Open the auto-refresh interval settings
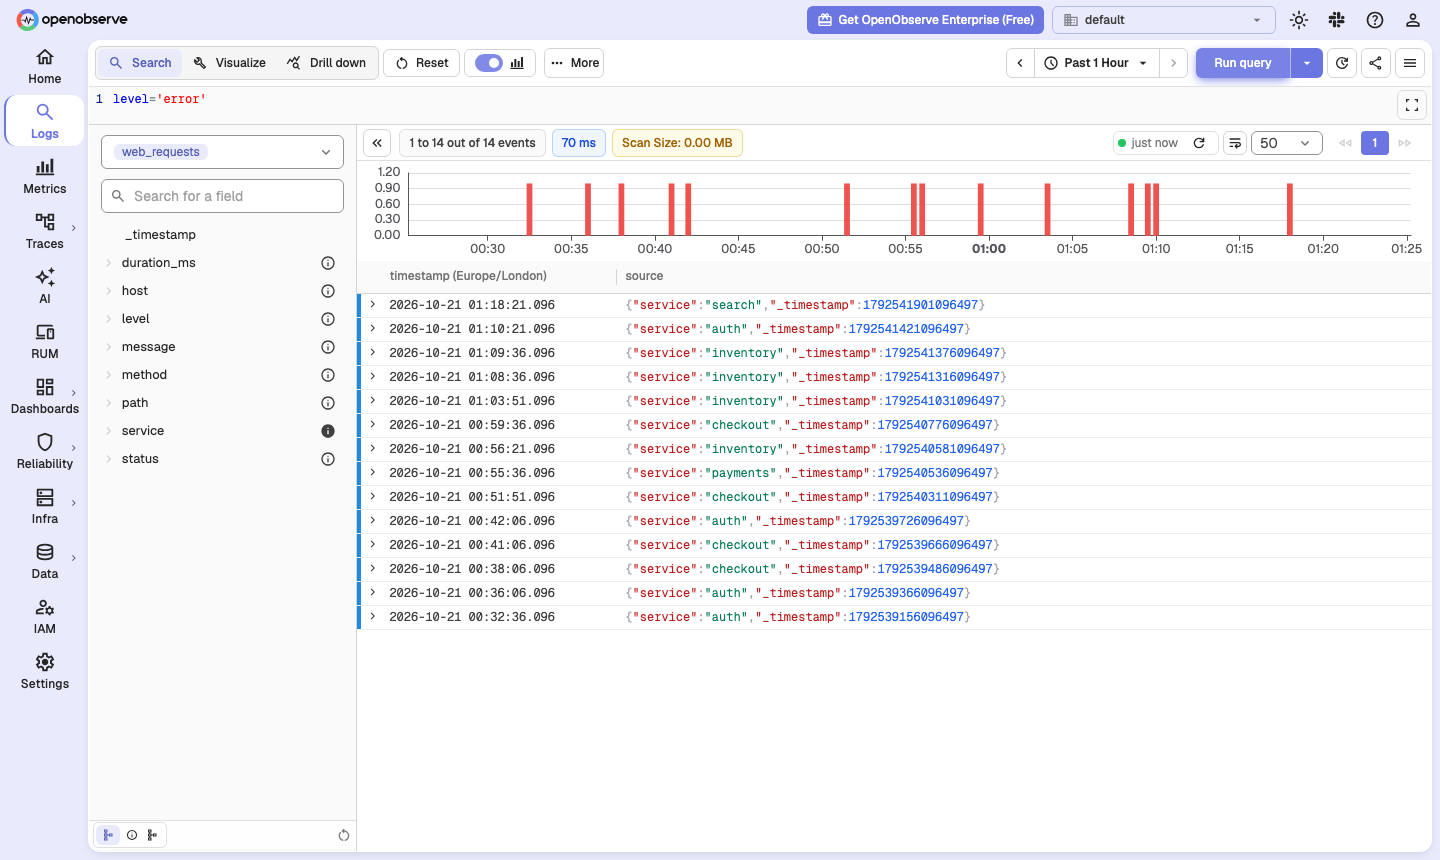This screenshot has height=860, width=1440. click(1342, 63)
